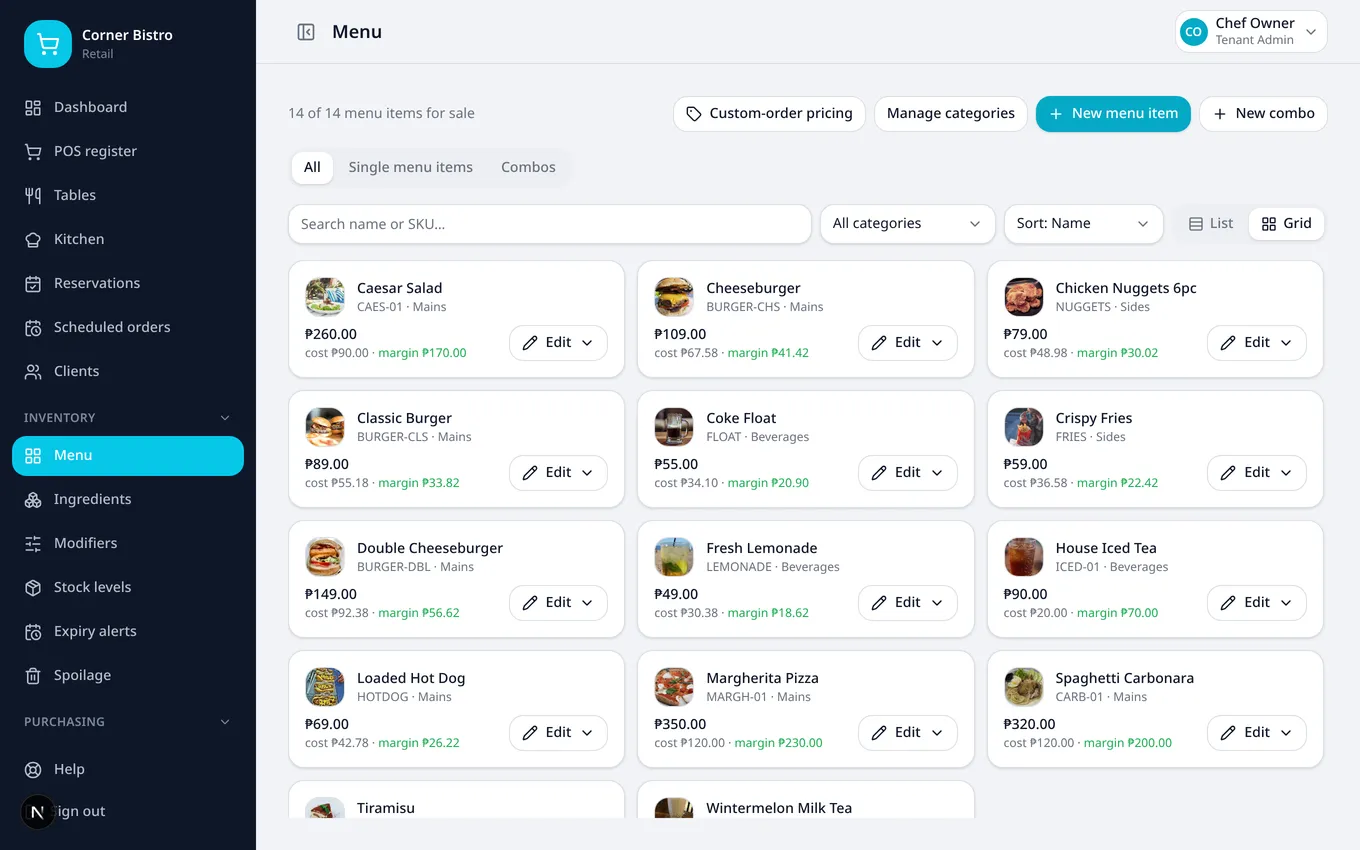Switch to List view
This screenshot has width=1360, height=850.
(x=1210, y=224)
